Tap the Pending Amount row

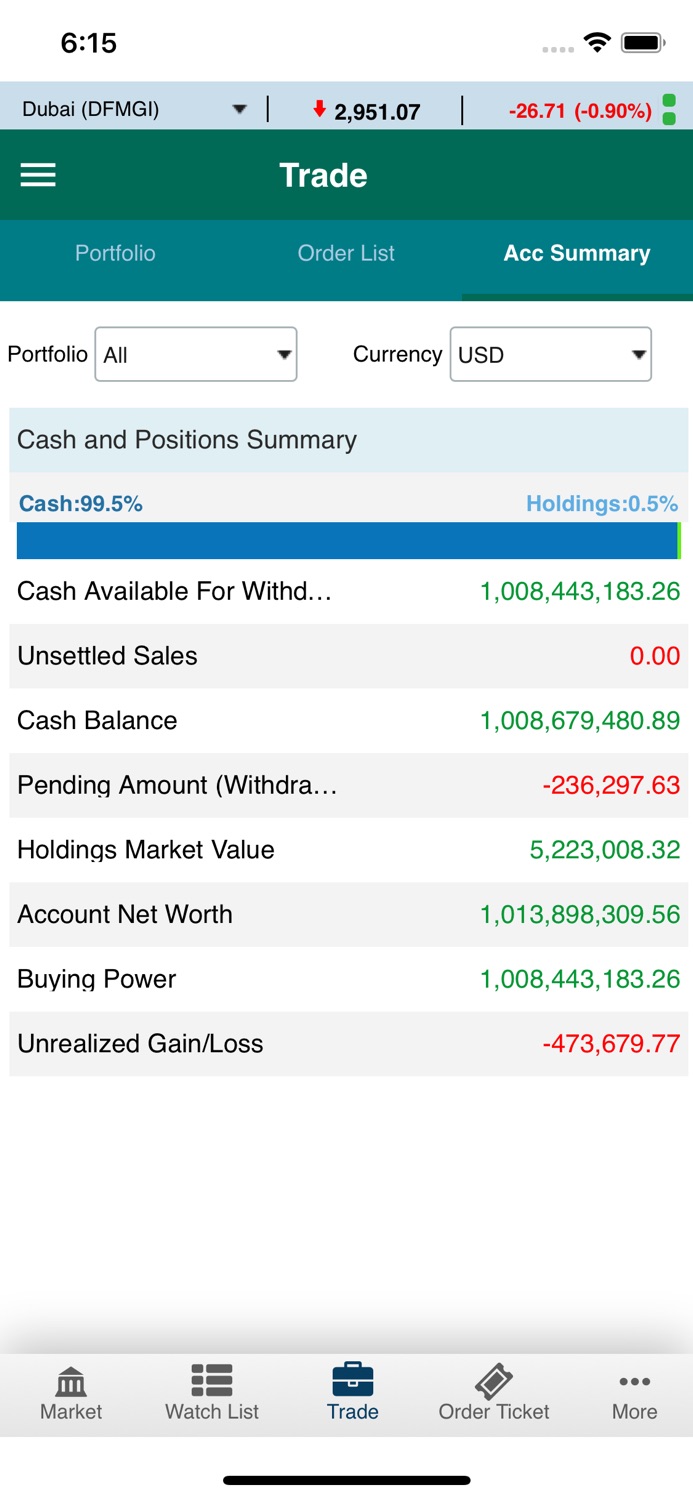pyautogui.click(x=349, y=785)
